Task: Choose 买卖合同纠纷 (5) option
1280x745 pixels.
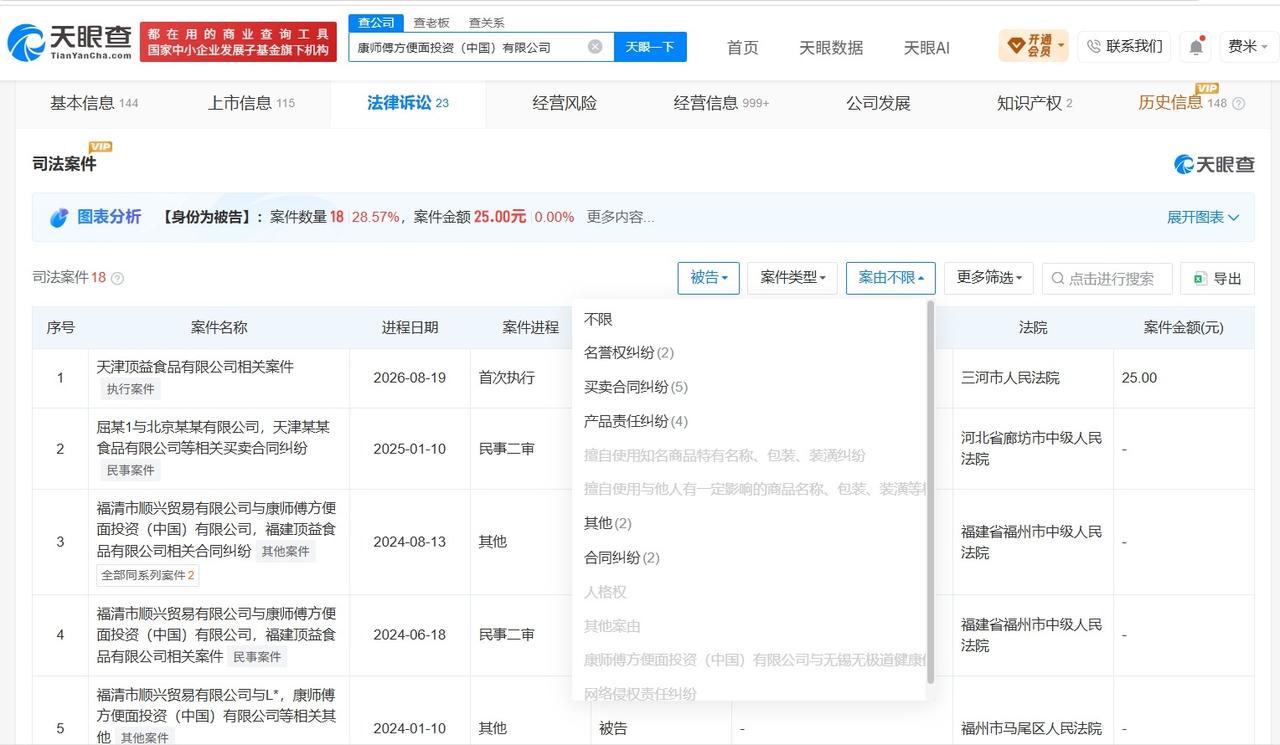Action: pos(750,387)
